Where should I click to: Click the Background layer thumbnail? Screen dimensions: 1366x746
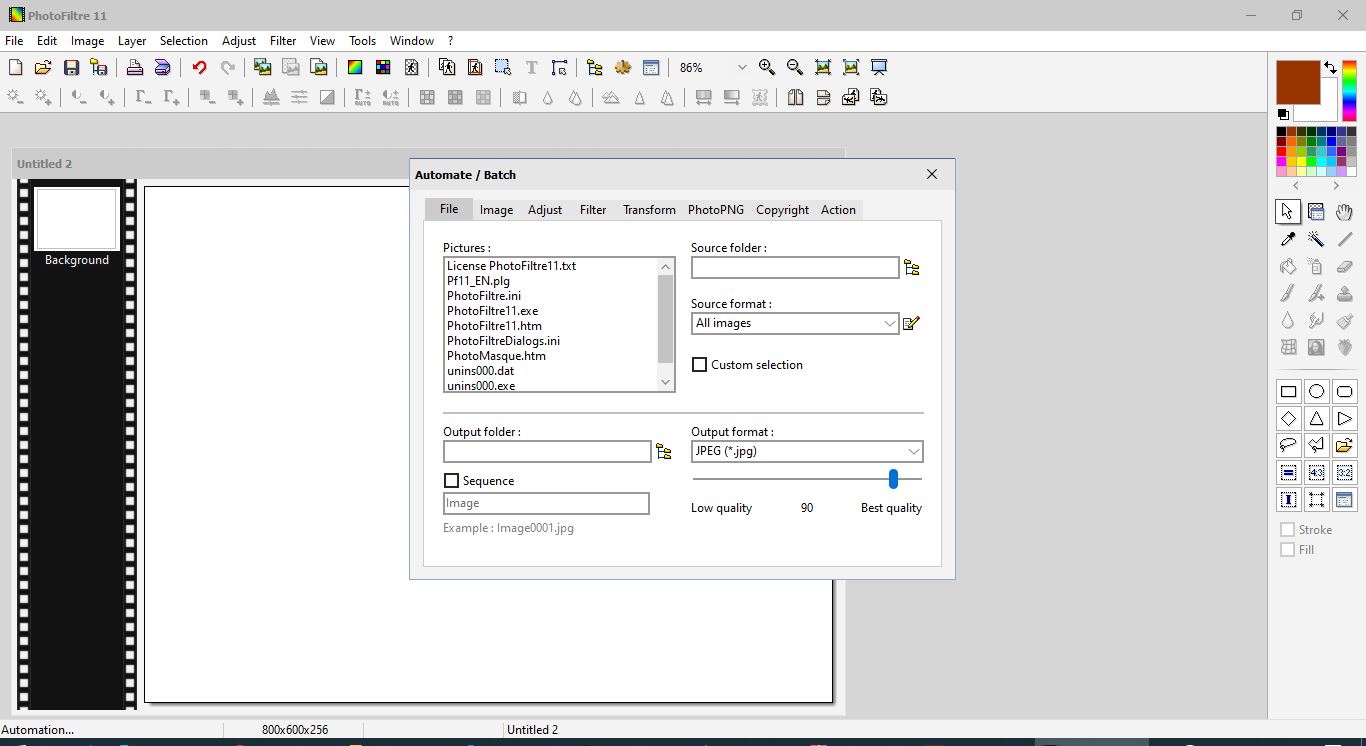pos(77,219)
